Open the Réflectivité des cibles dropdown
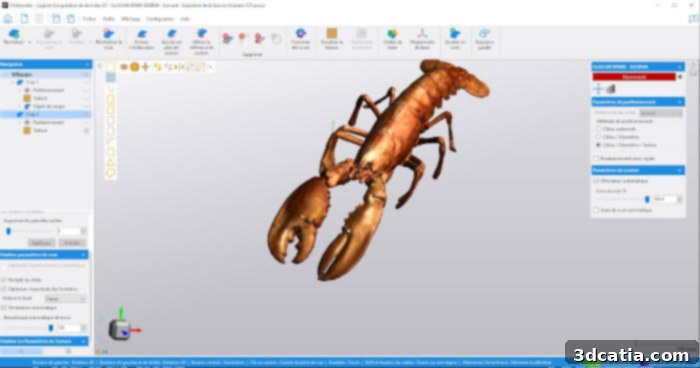Viewport: 700px width, 368px height. pyautogui.click(x=661, y=113)
